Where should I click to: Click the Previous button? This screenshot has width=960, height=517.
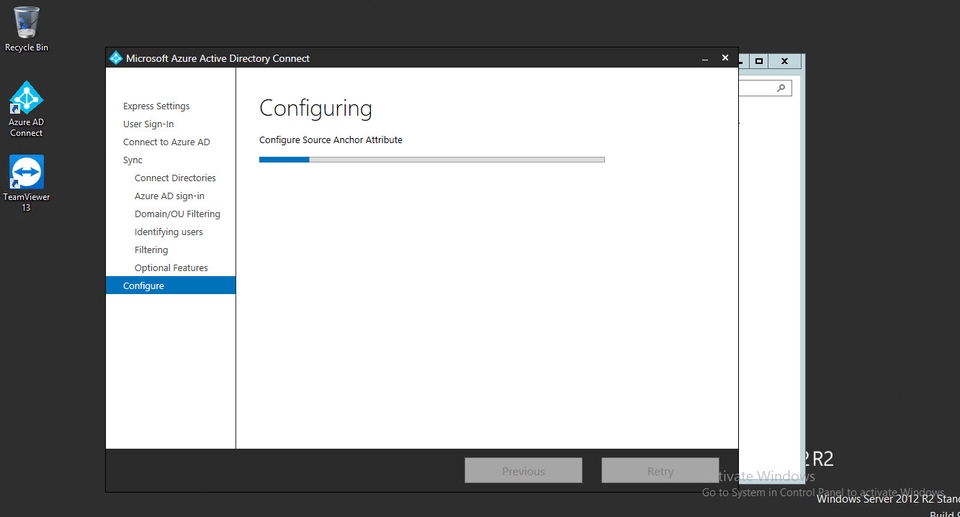[x=523, y=470]
